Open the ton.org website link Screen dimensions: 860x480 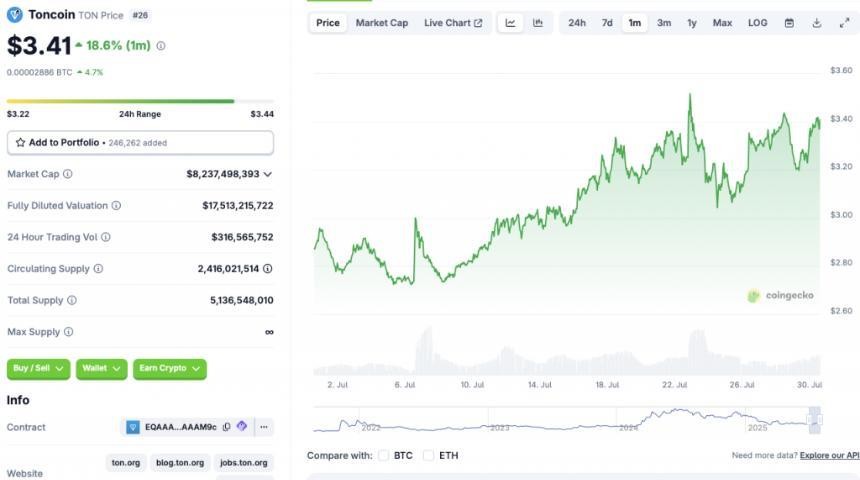126,463
